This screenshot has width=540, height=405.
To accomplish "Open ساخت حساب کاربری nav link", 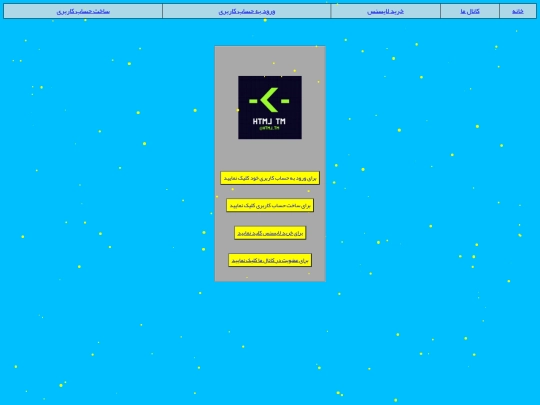I will tap(83, 11).
